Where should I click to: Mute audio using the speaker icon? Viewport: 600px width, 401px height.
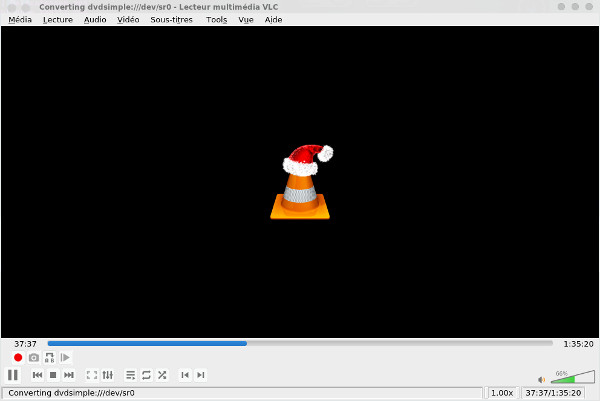[x=542, y=379]
